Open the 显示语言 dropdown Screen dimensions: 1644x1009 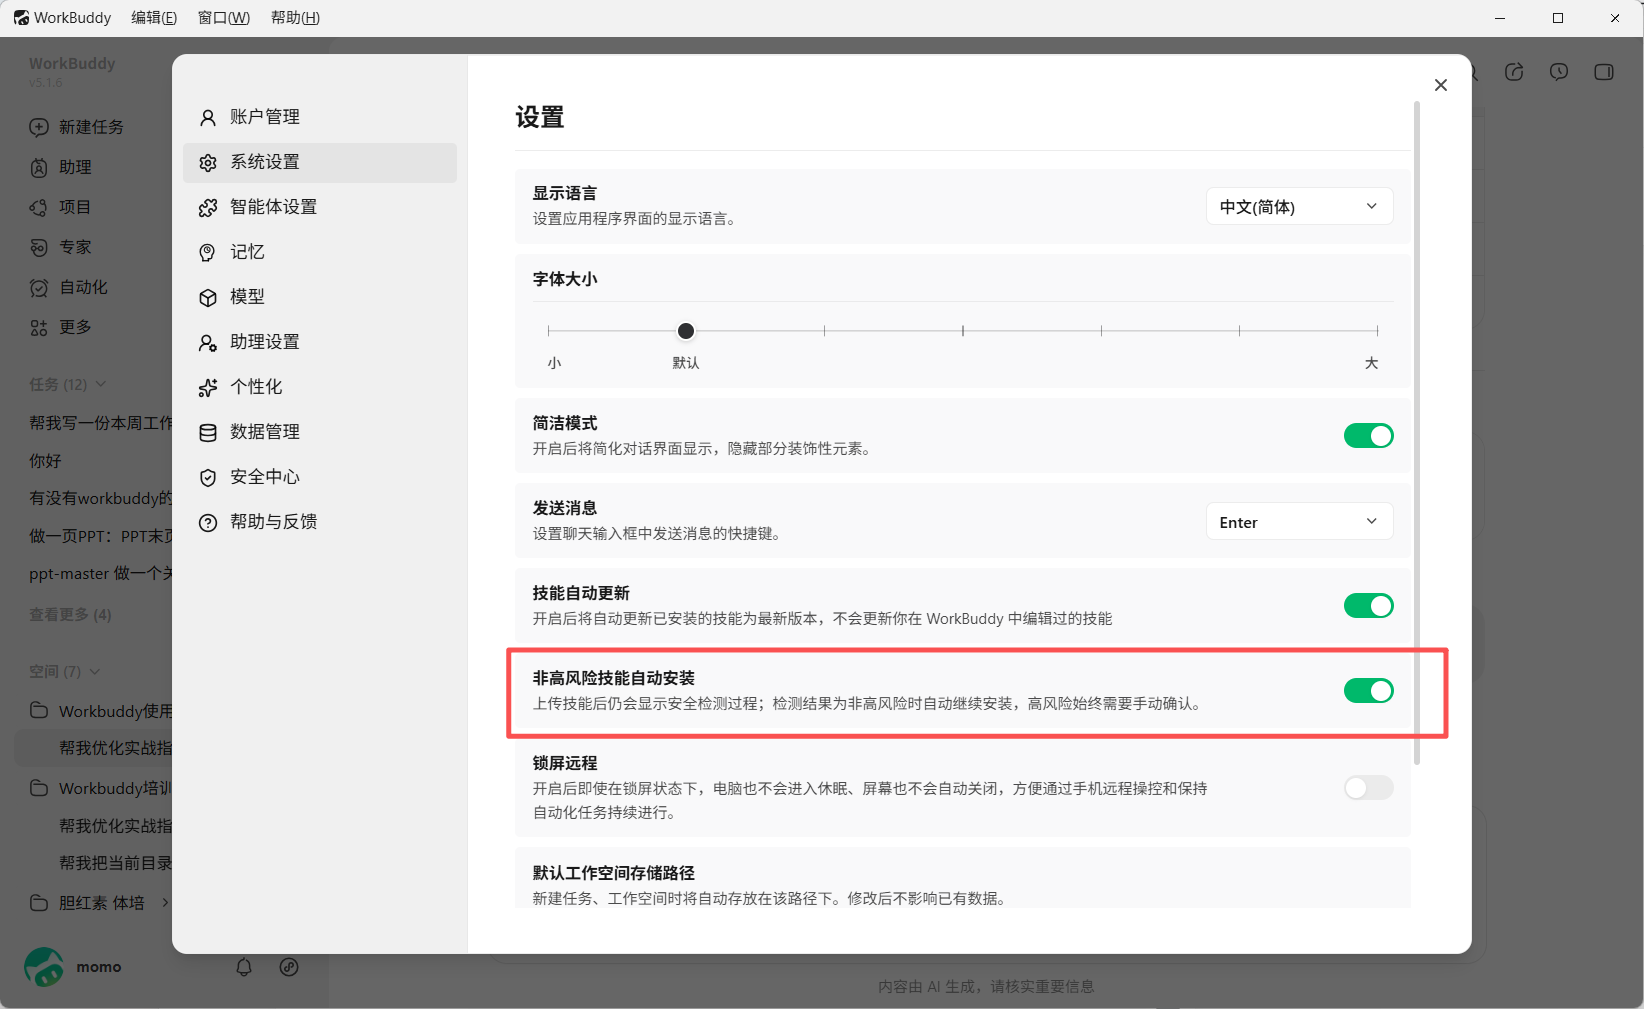pos(1299,207)
